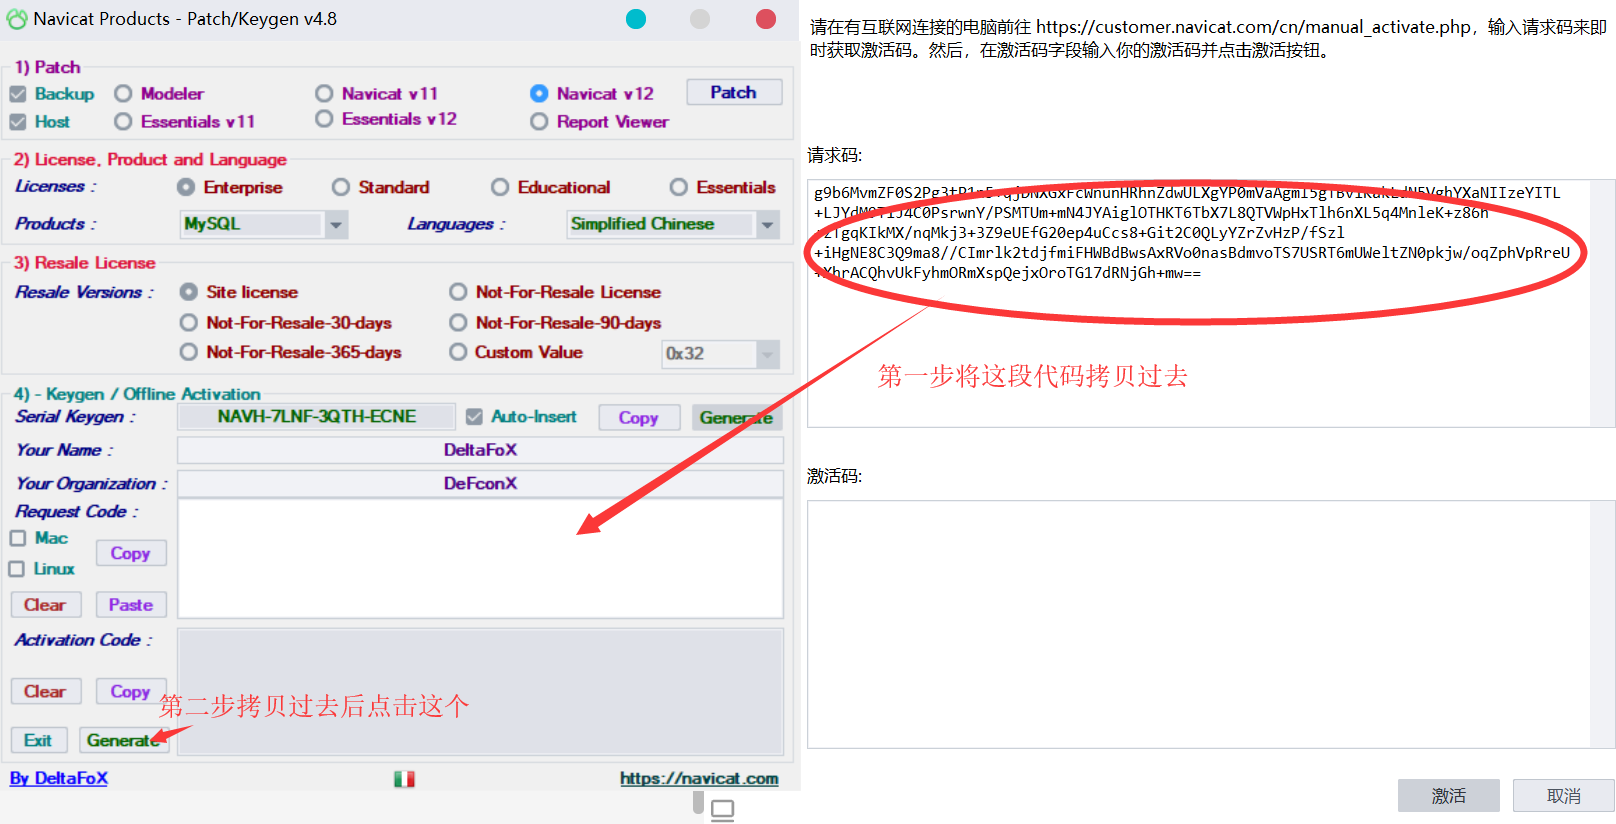
Task: Click the 激活 activate button
Action: click(x=1449, y=796)
